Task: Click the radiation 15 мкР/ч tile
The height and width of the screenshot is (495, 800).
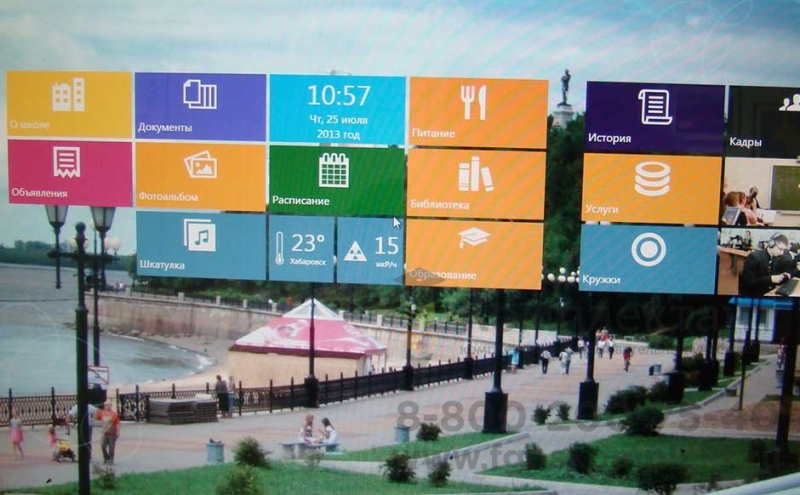Action: [370, 250]
